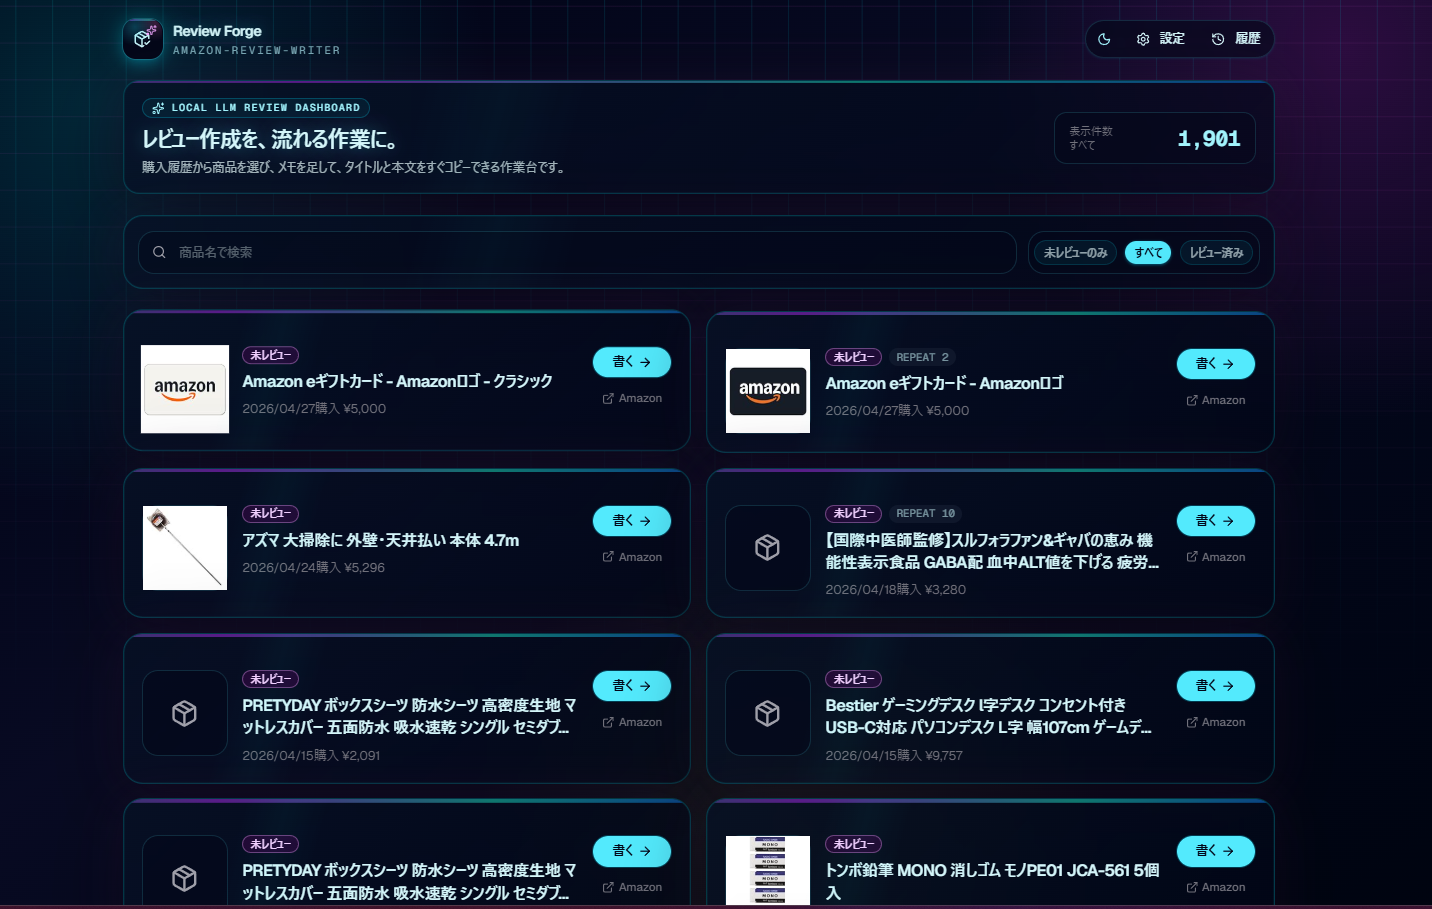Click 2026/04/15購入 ¥9,757 text

point(894,755)
